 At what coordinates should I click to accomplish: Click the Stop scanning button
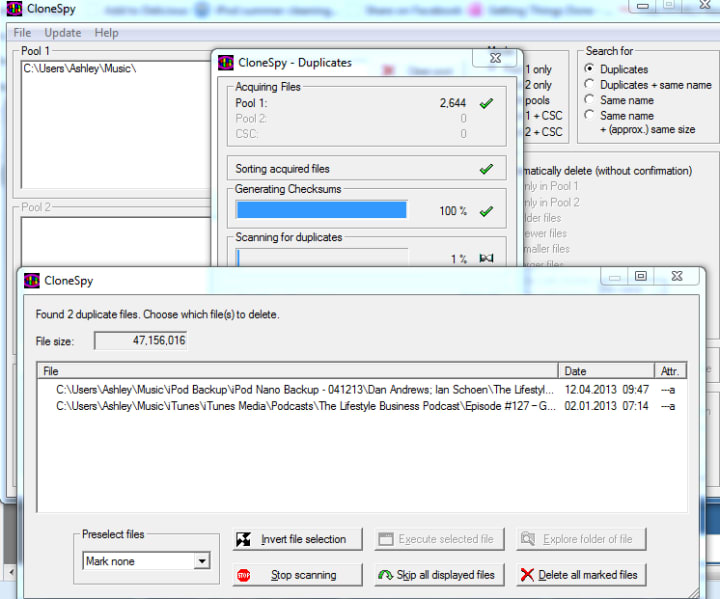297,575
